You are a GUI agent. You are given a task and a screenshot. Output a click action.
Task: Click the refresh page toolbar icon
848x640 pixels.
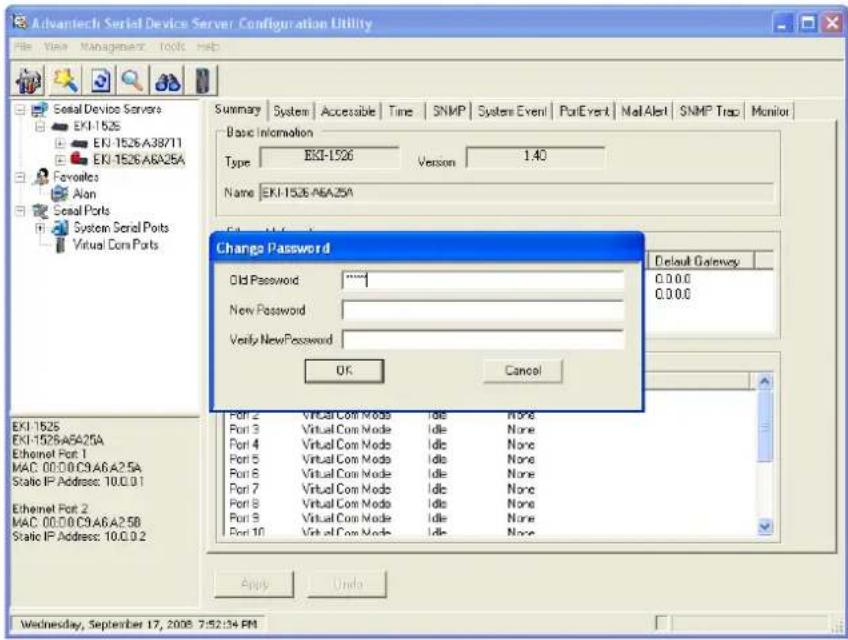(101, 81)
